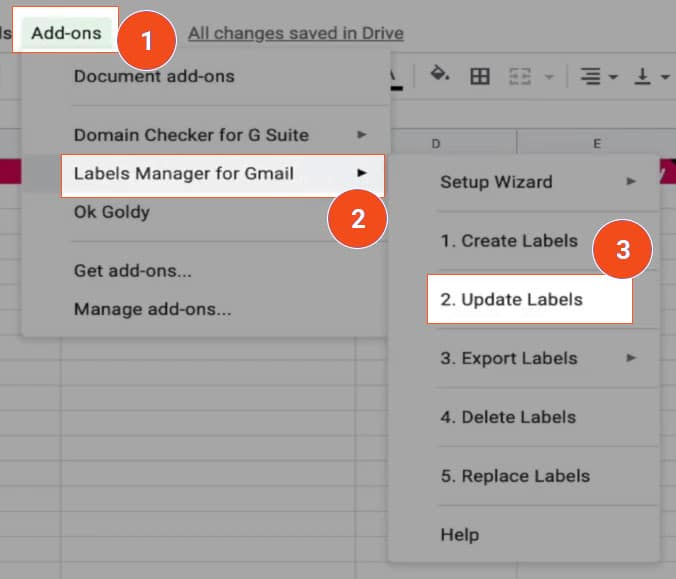Open the Add-ons menu
The image size is (676, 579).
66,33
